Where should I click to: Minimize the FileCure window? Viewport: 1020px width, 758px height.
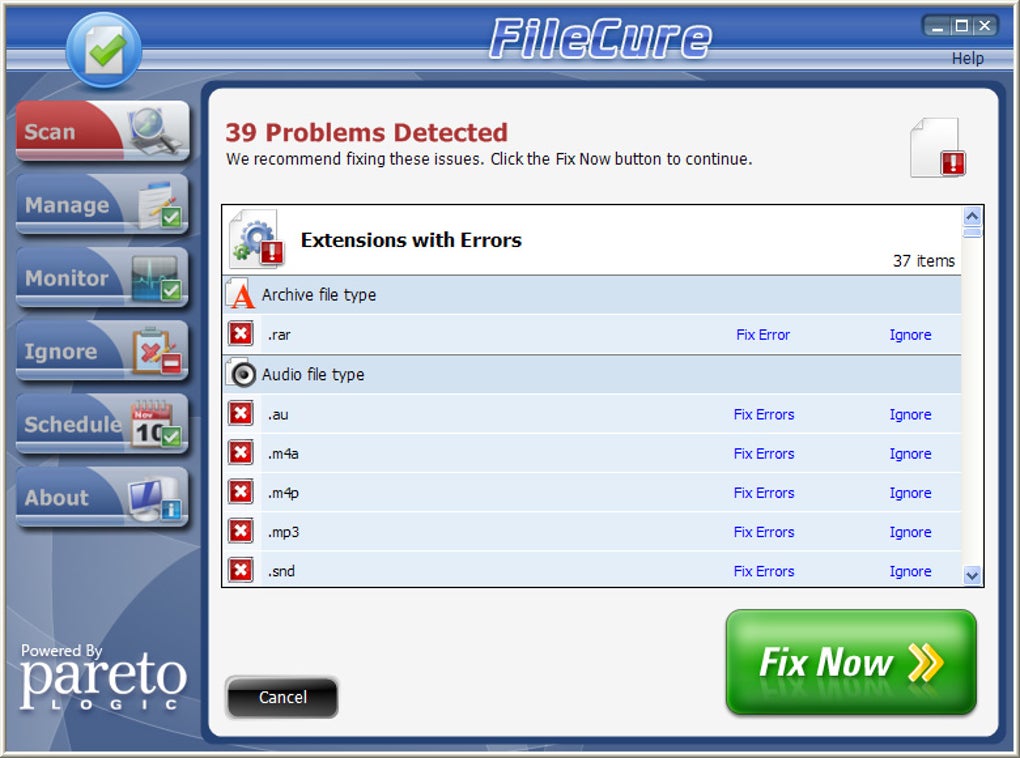tap(937, 27)
